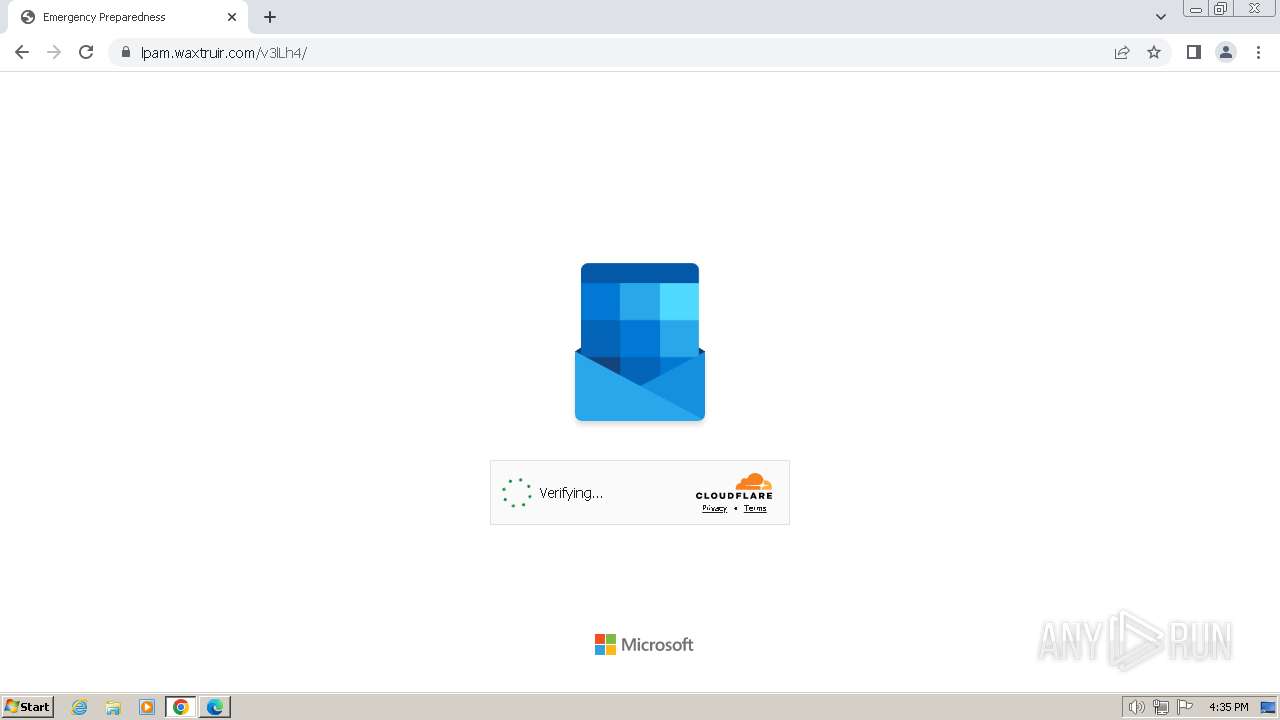Open Cloudflare Privacy link
1280x720 pixels.
click(x=714, y=508)
